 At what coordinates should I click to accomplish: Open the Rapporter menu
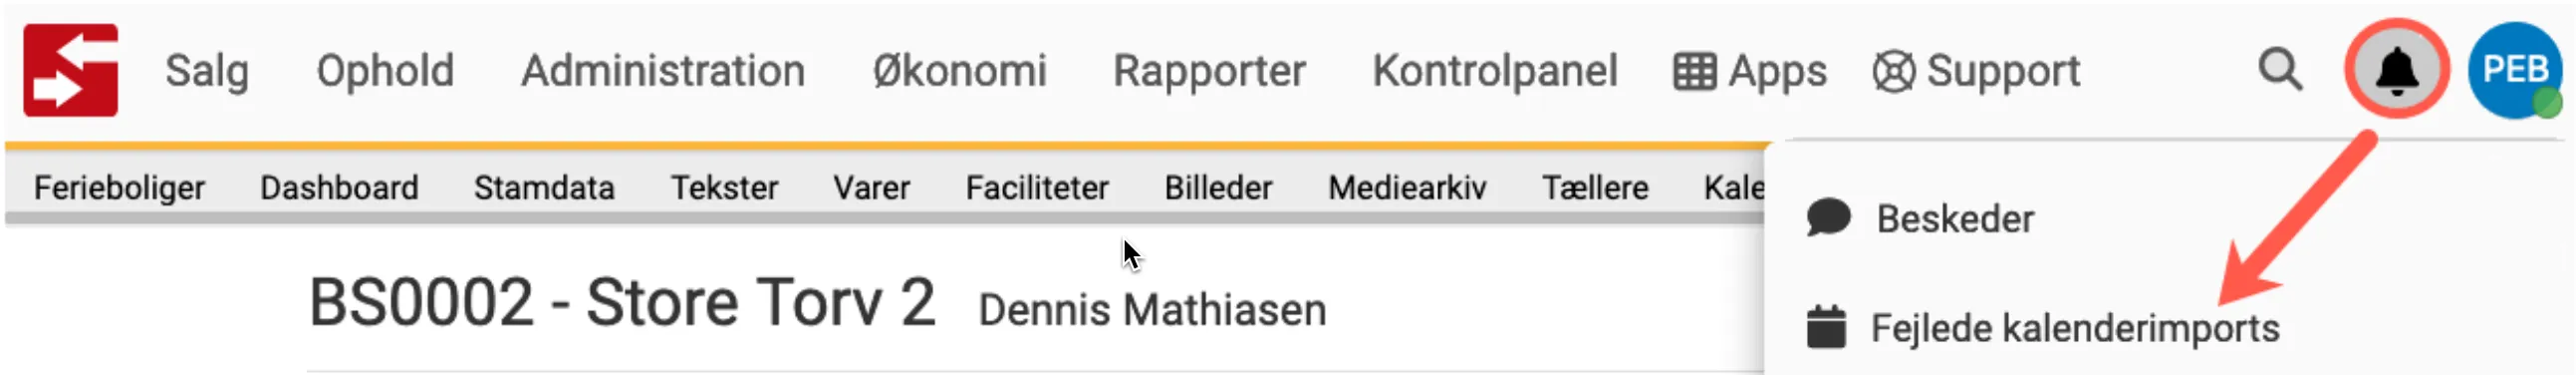click(x=1209, y=71)
